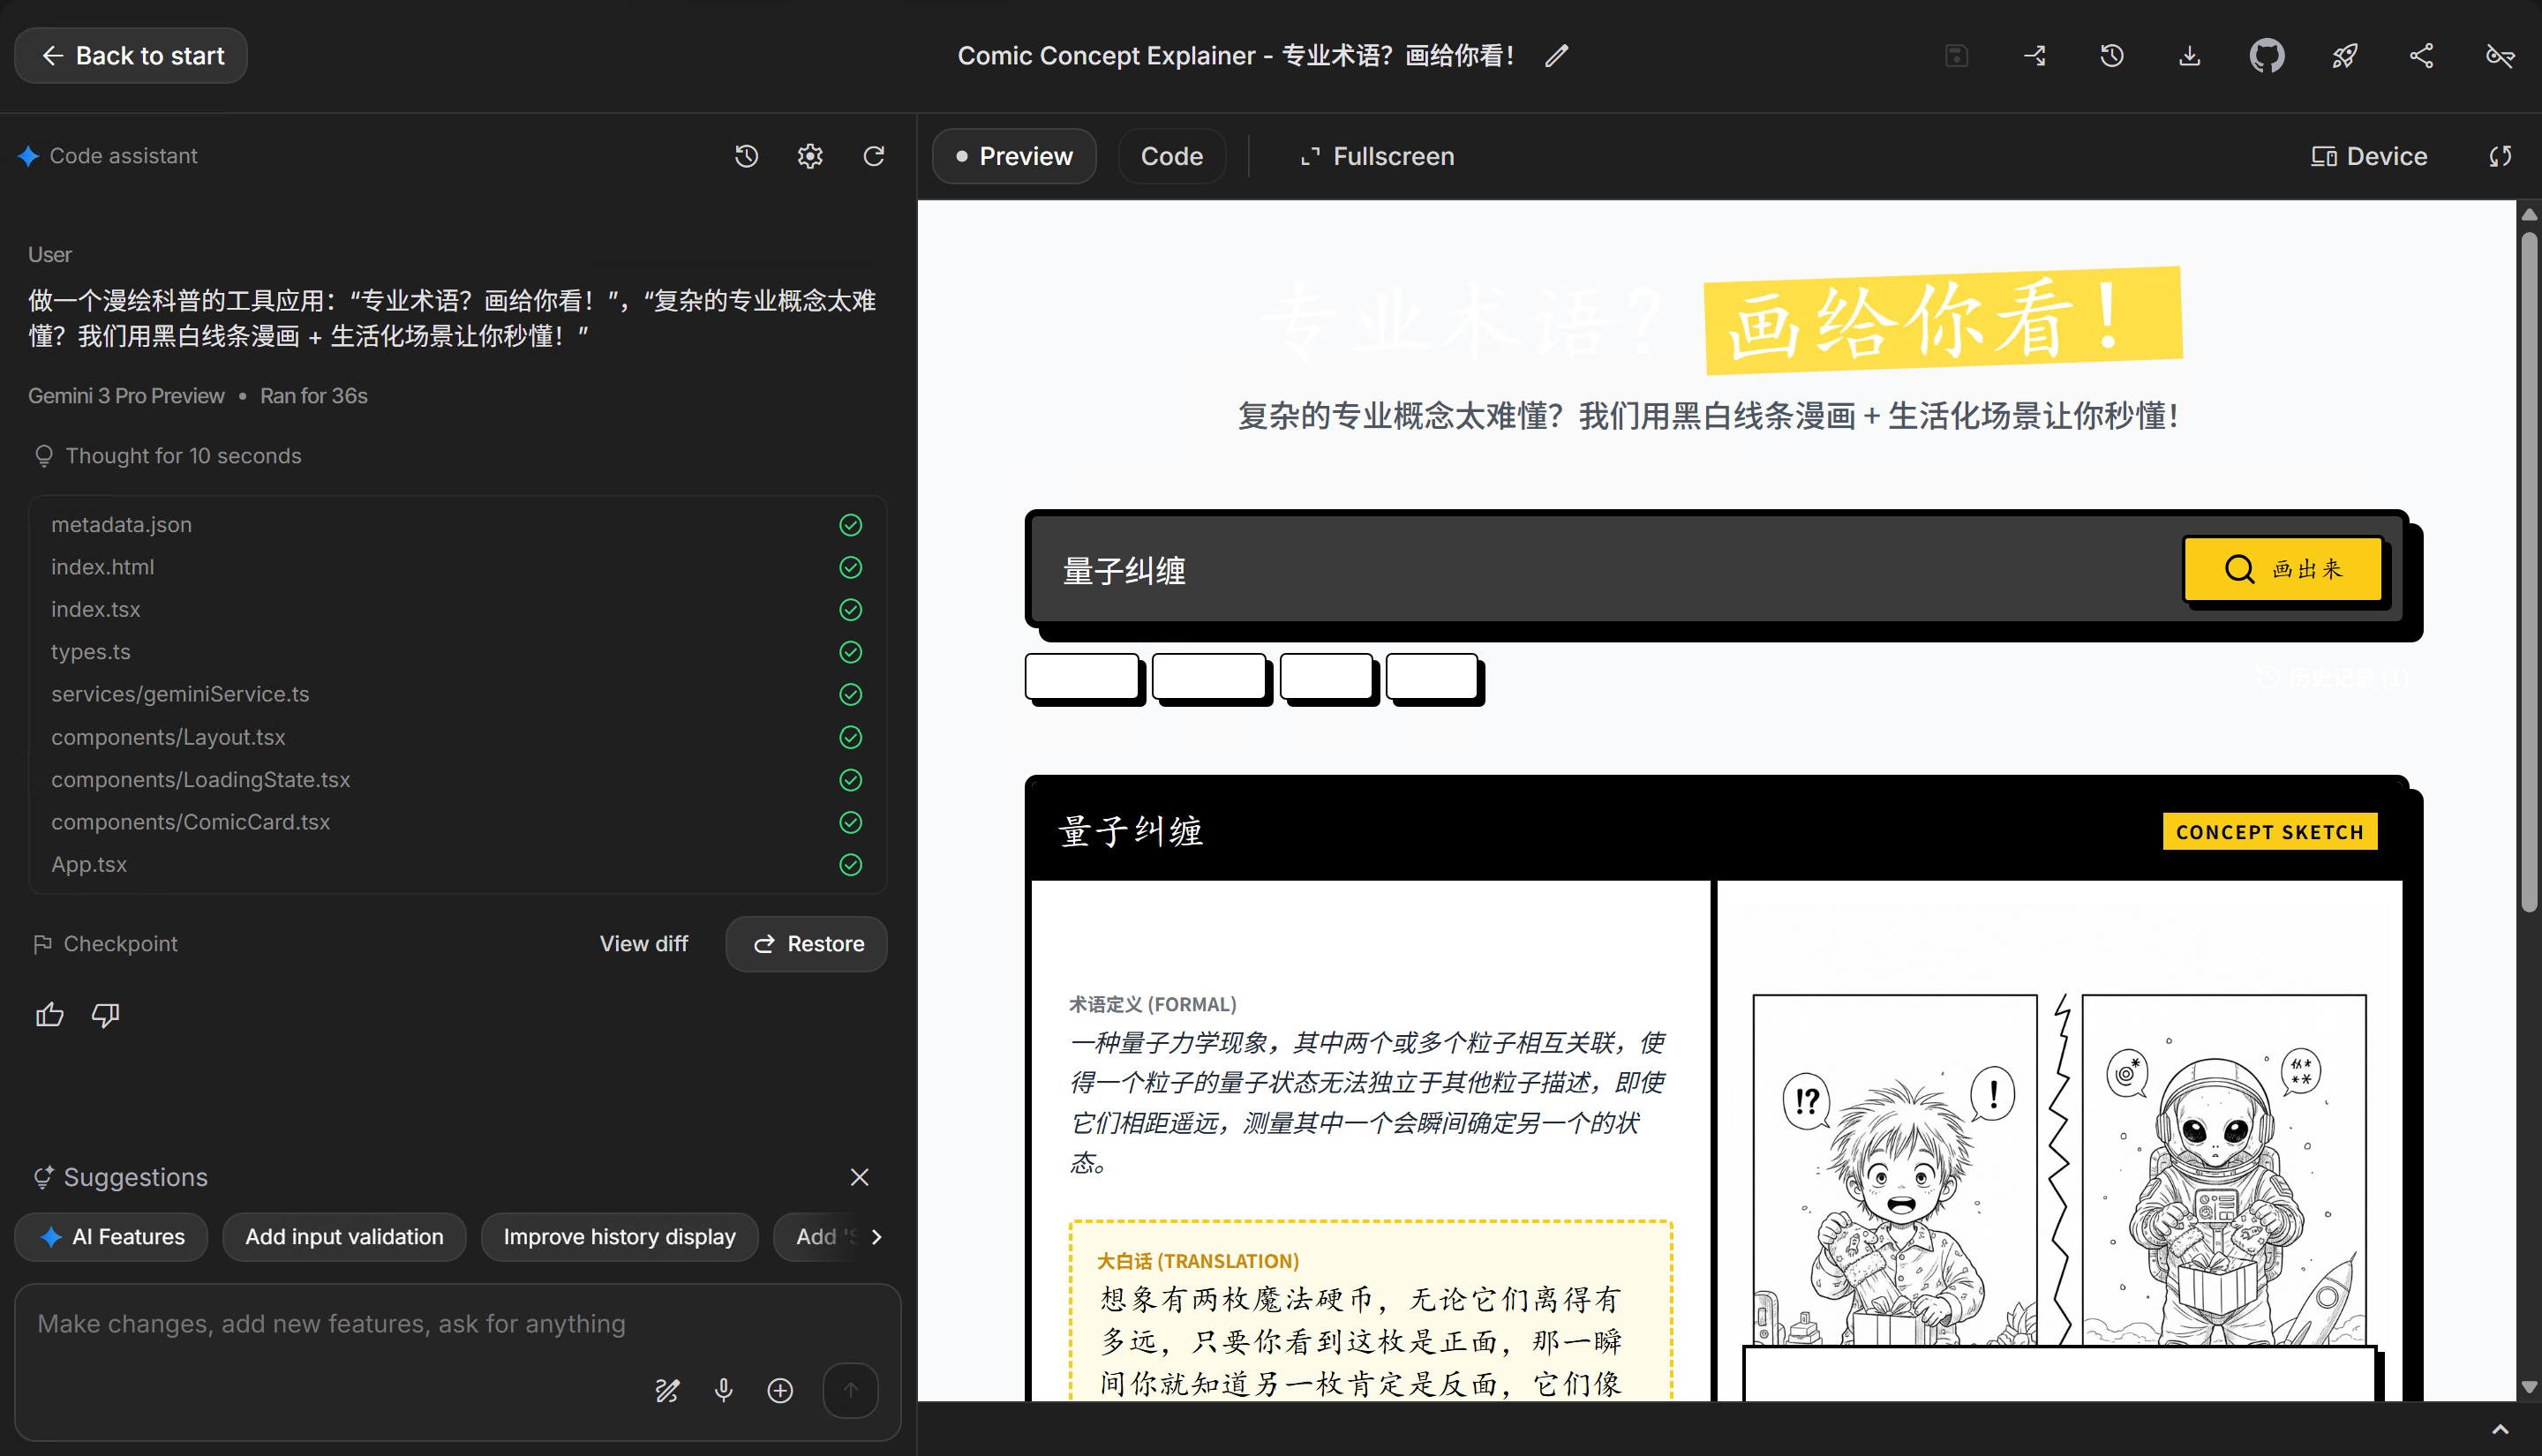Click the yellow 画出来 button

click(x=2283, y=569)
